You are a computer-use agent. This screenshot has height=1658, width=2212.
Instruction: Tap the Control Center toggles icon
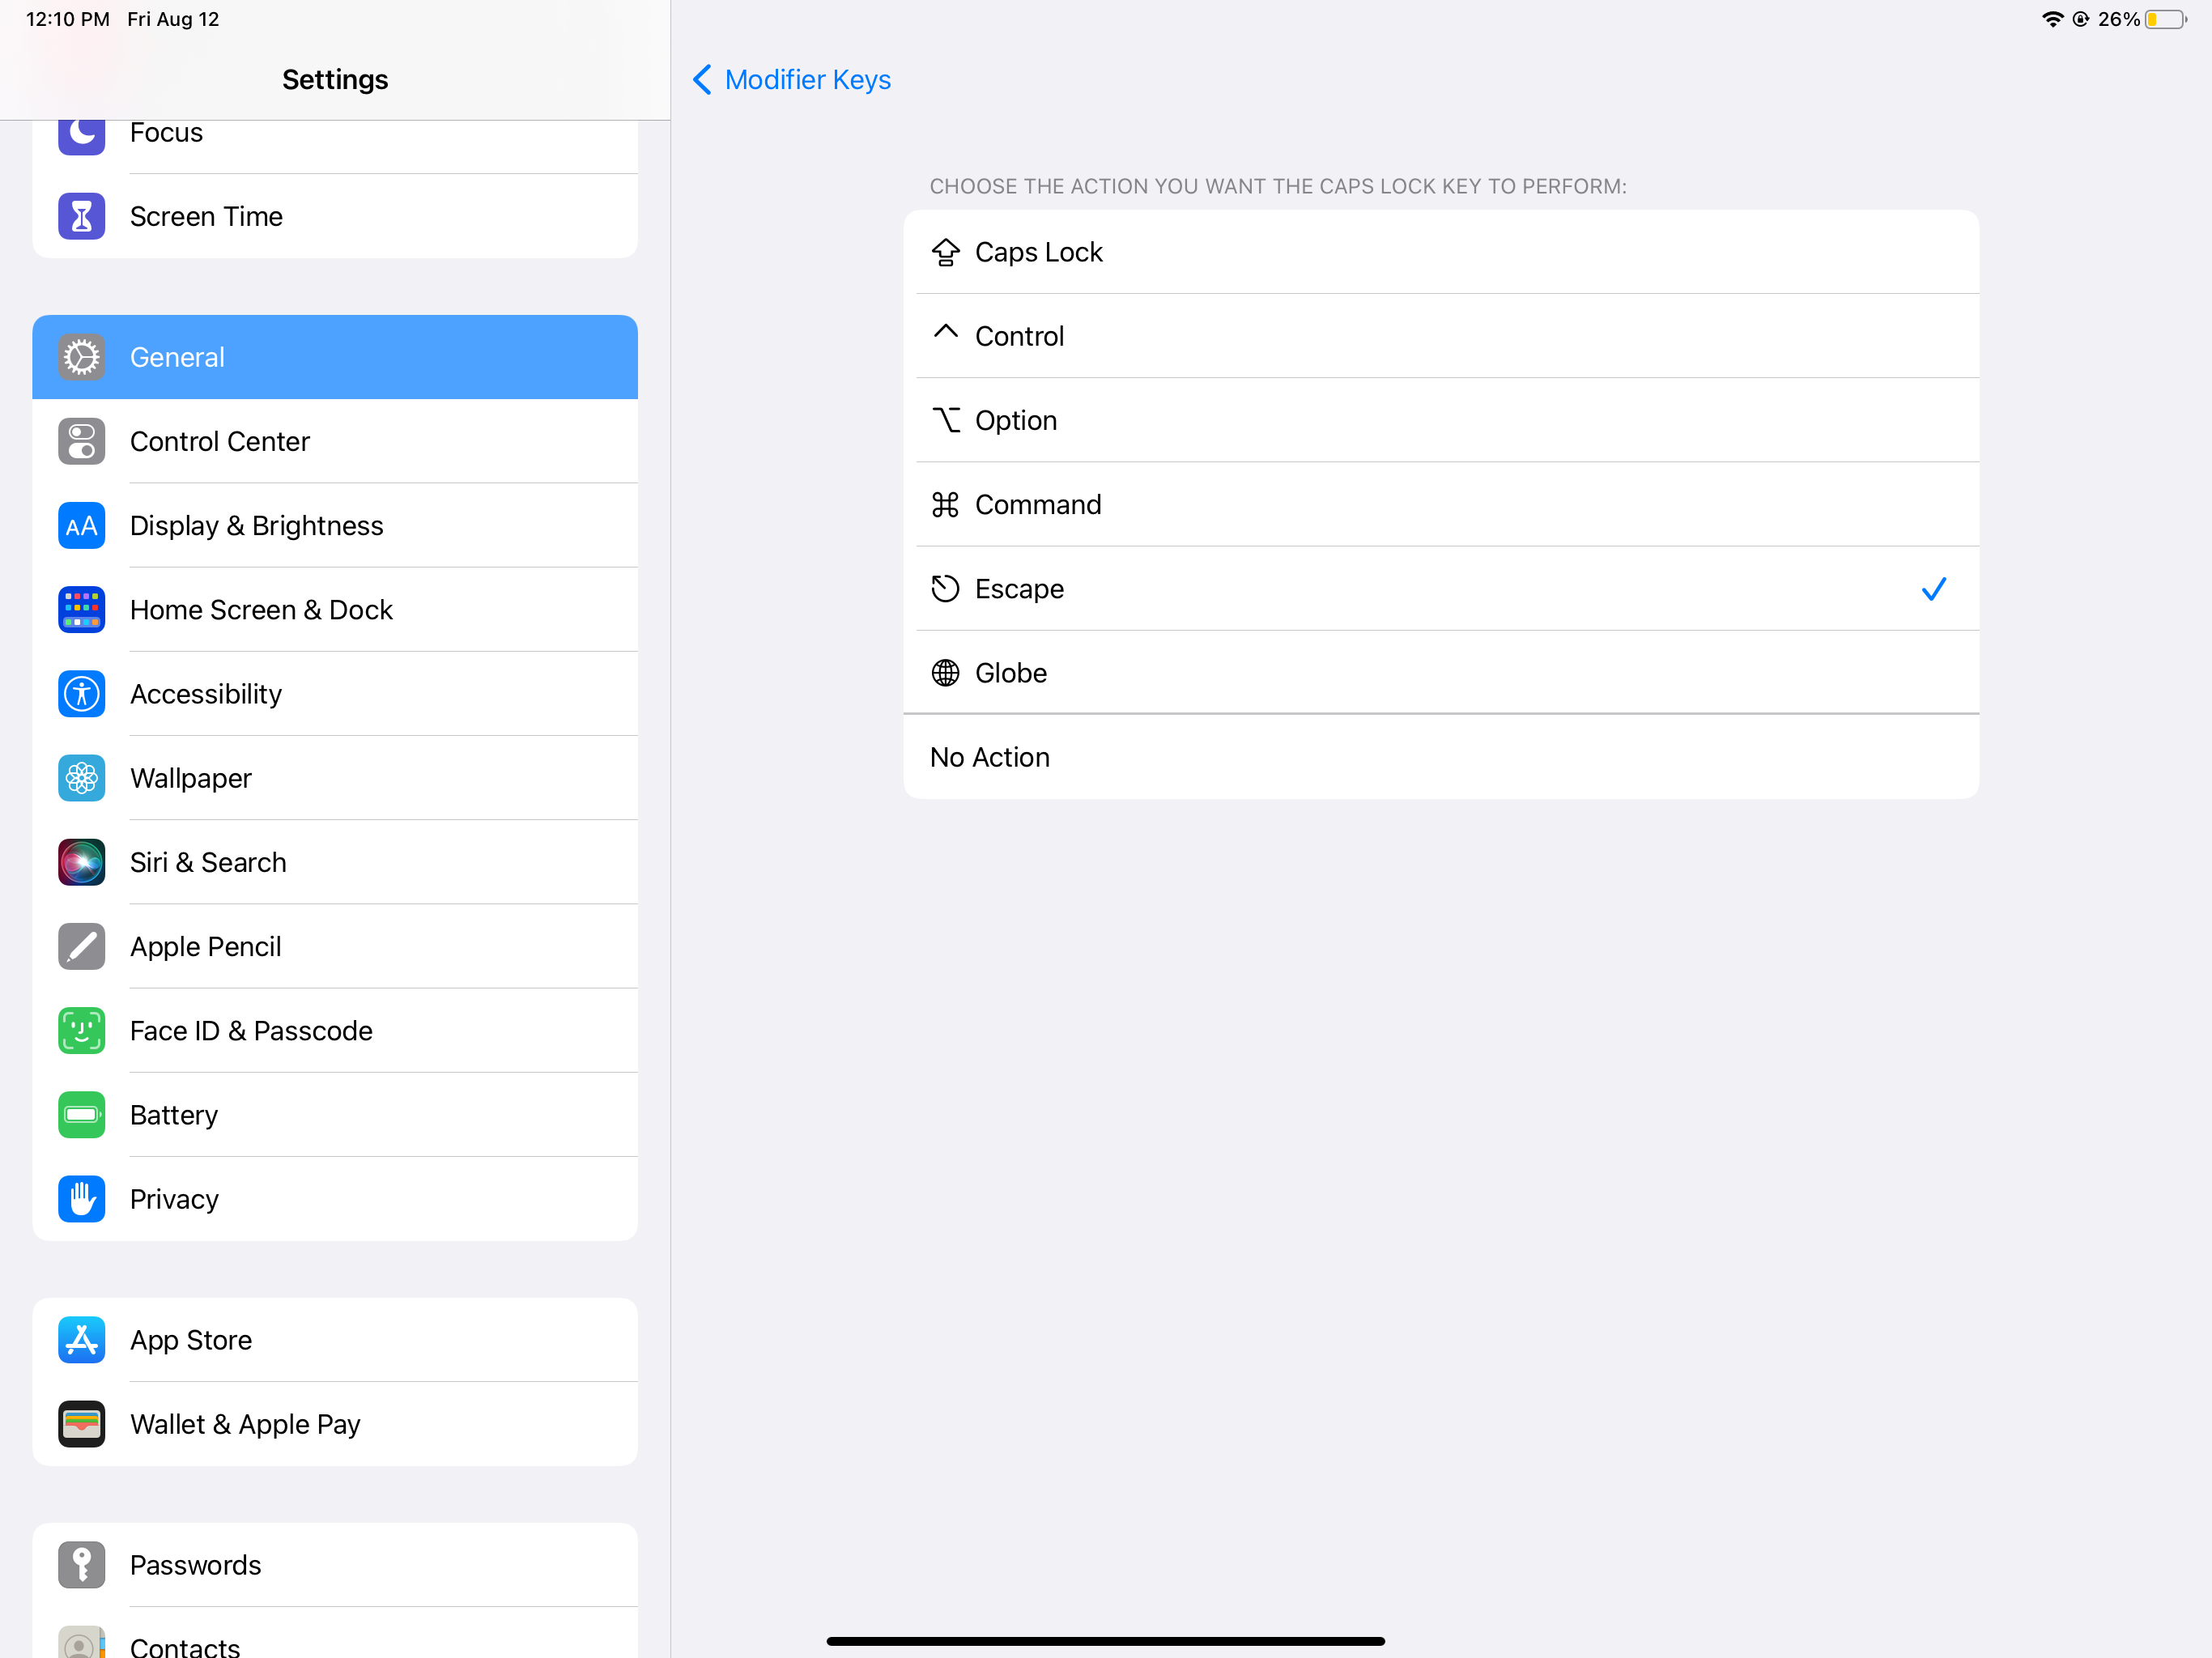pos(81,441)
